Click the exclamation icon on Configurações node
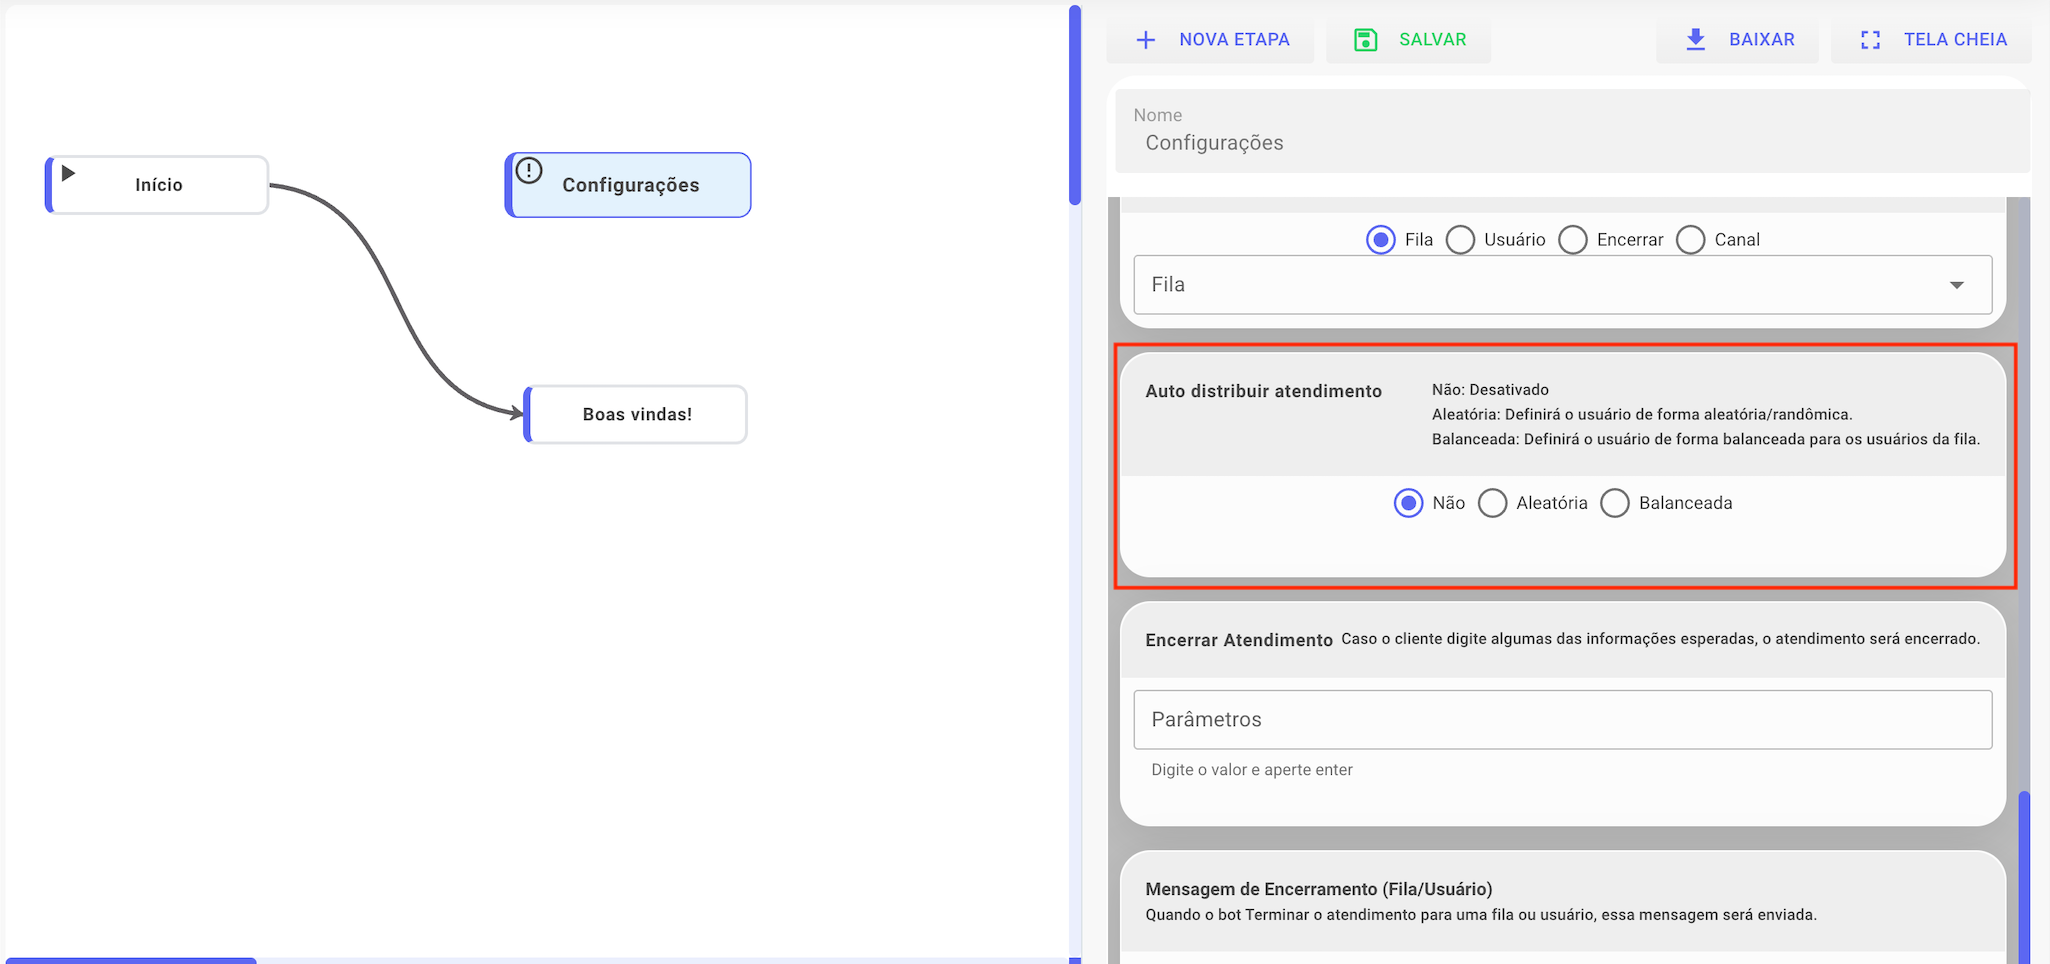 (529, 171)
